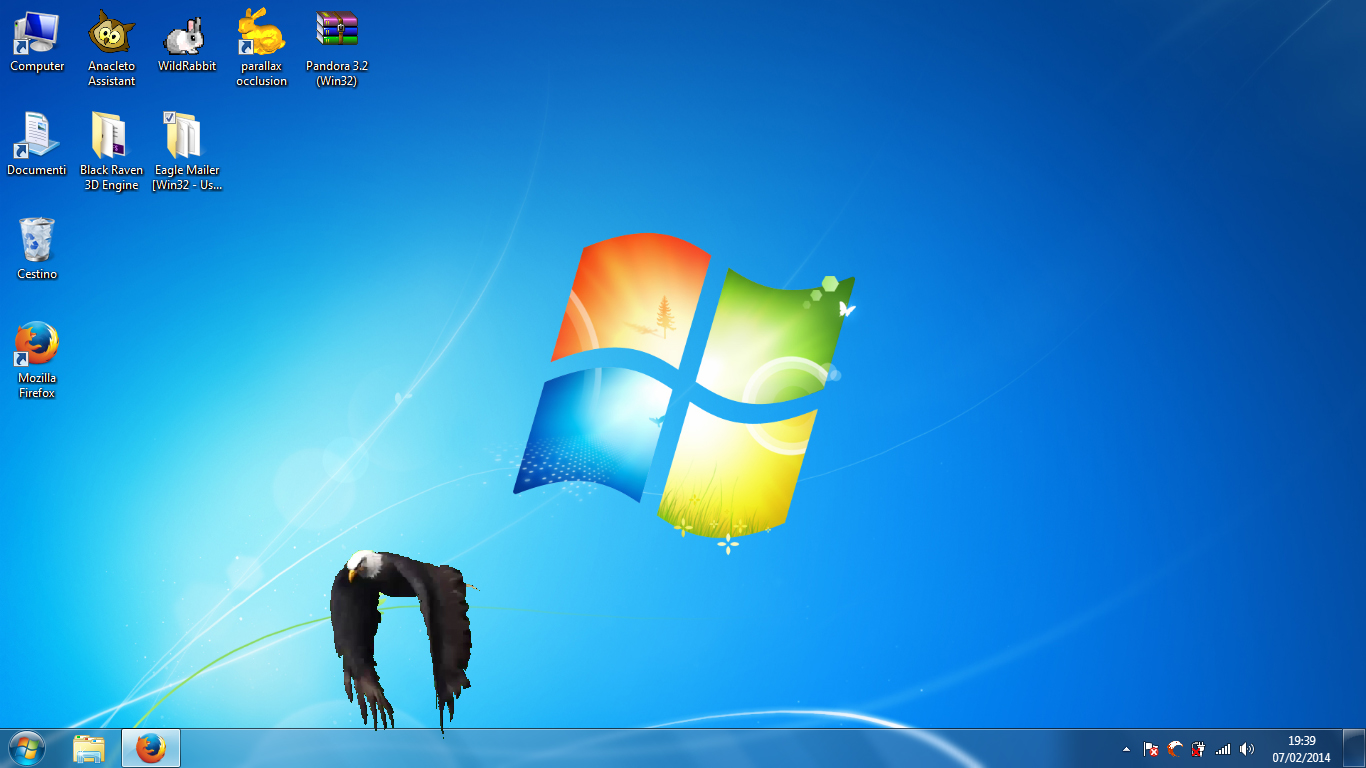Open the clock showing 19:39
The height and width of the screenshot is (768, 1366).
click(1301, 749)
